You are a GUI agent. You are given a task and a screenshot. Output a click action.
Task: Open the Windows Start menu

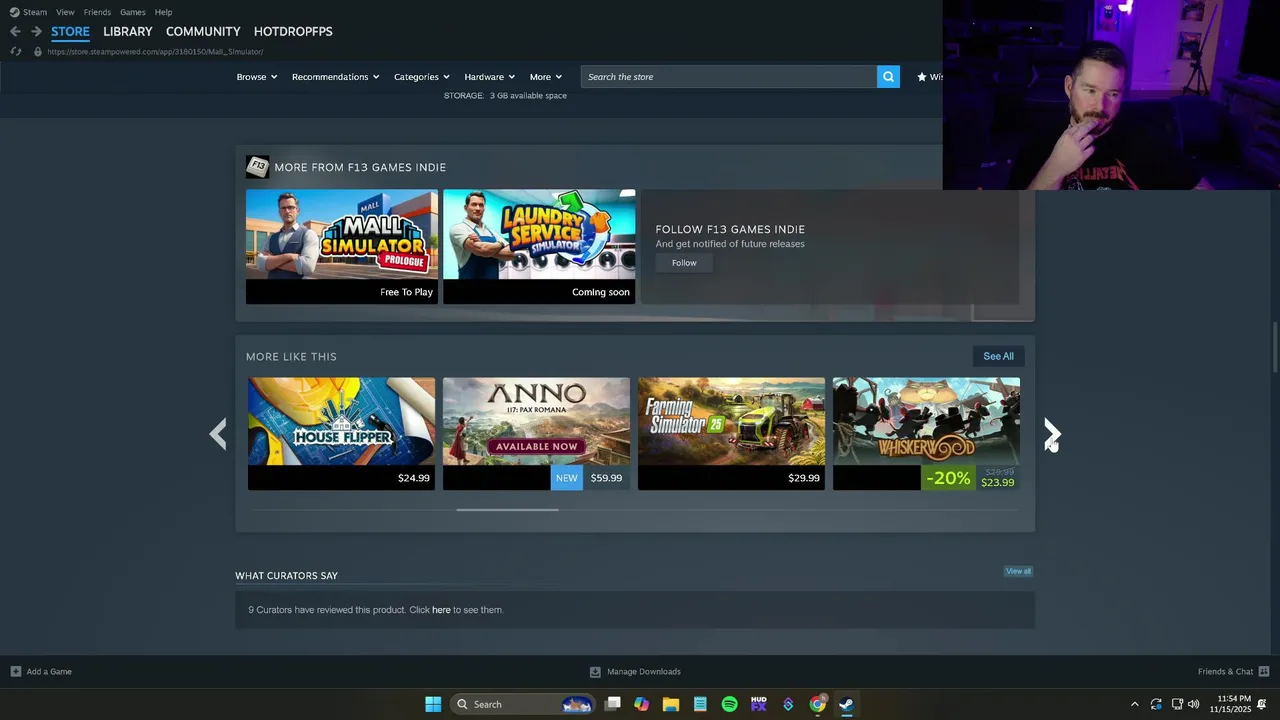click(x=433, y=704)
